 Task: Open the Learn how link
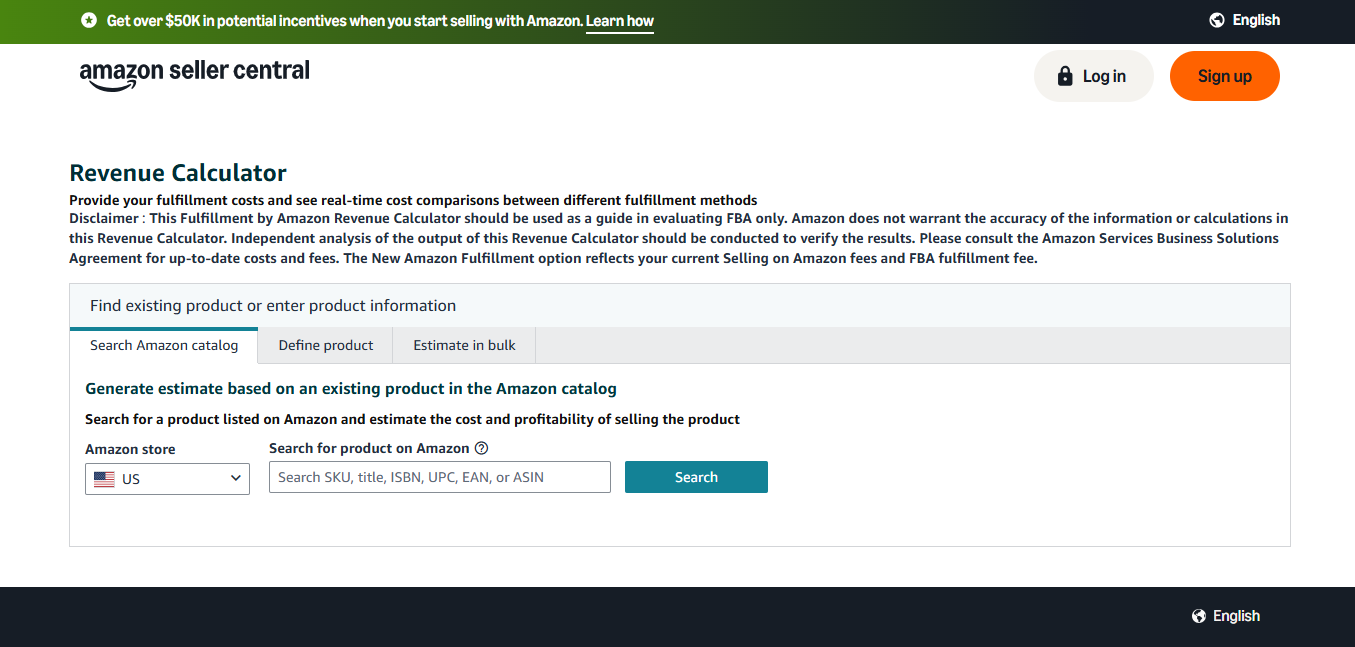tap(619, 19)
